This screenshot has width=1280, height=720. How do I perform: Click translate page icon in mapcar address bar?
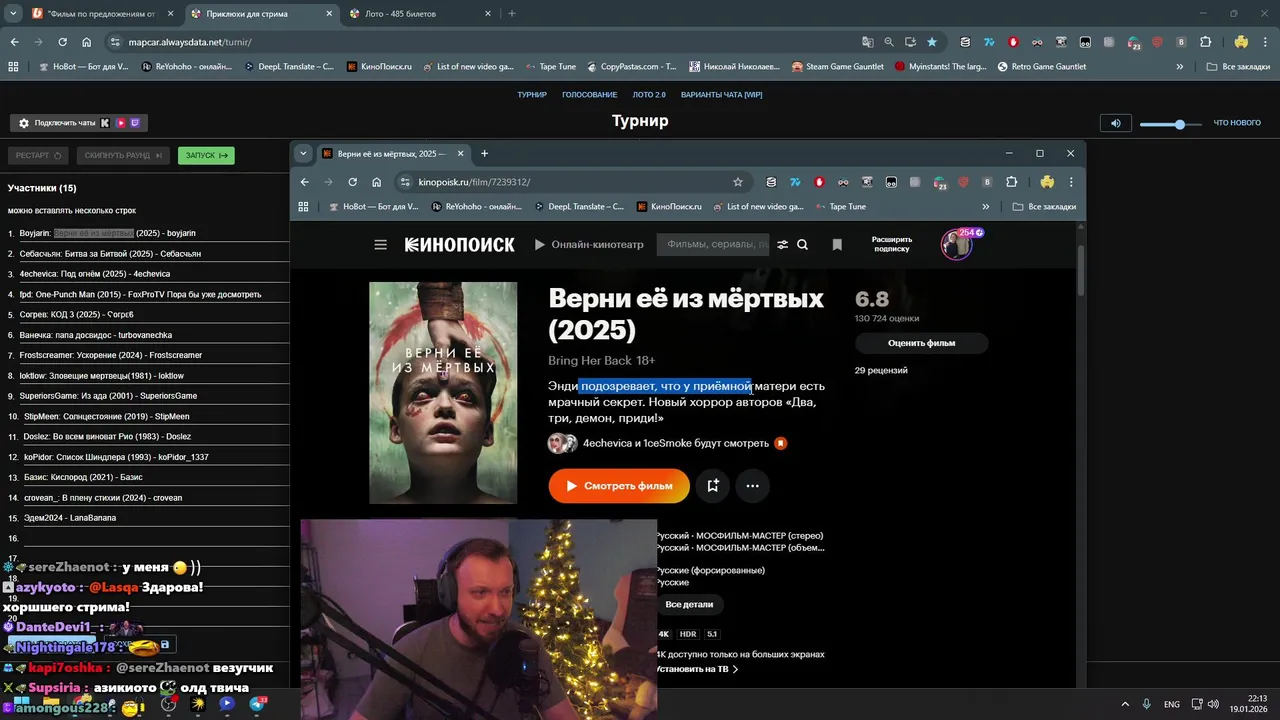(868, 42)
